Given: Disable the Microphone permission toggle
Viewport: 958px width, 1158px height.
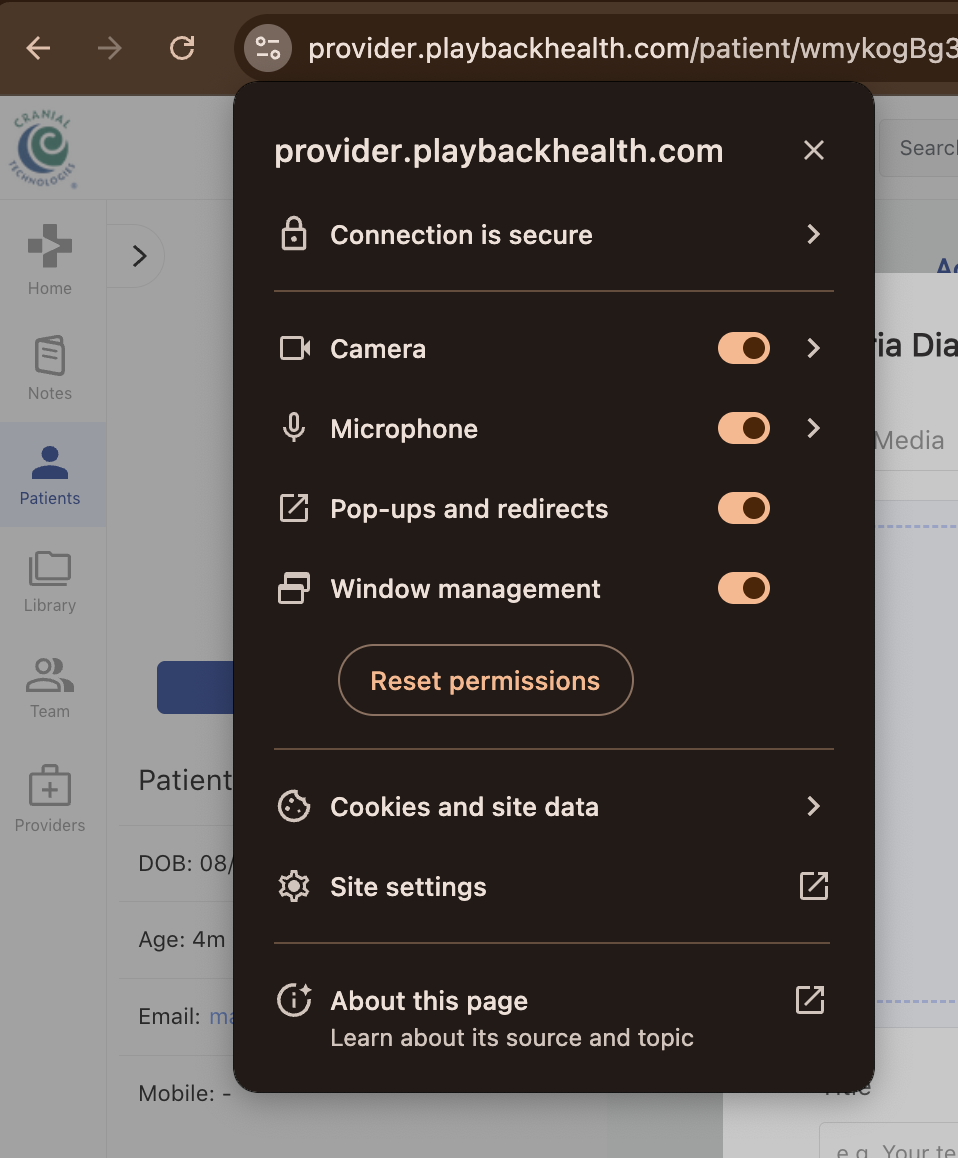Looking at the screenshot, I should pyautogui.click(x=744, y=428).
